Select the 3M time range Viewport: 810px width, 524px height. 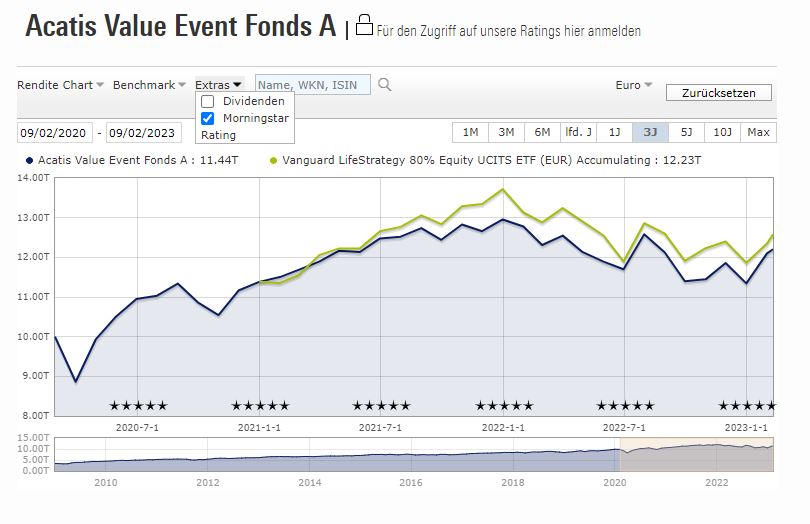[x=506, y=132]
